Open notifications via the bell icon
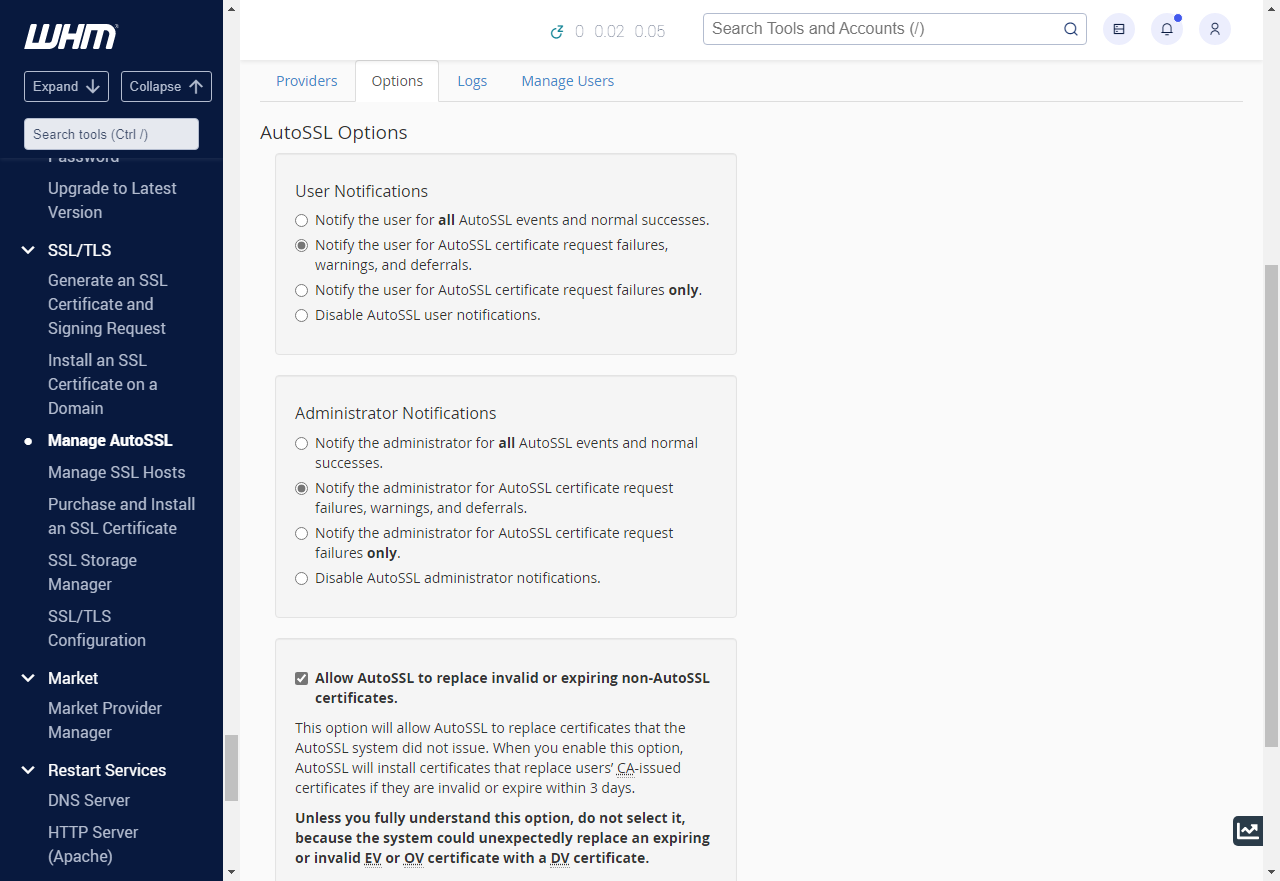This screenshot has height=881, width=1280. (x=1166, y=29)
